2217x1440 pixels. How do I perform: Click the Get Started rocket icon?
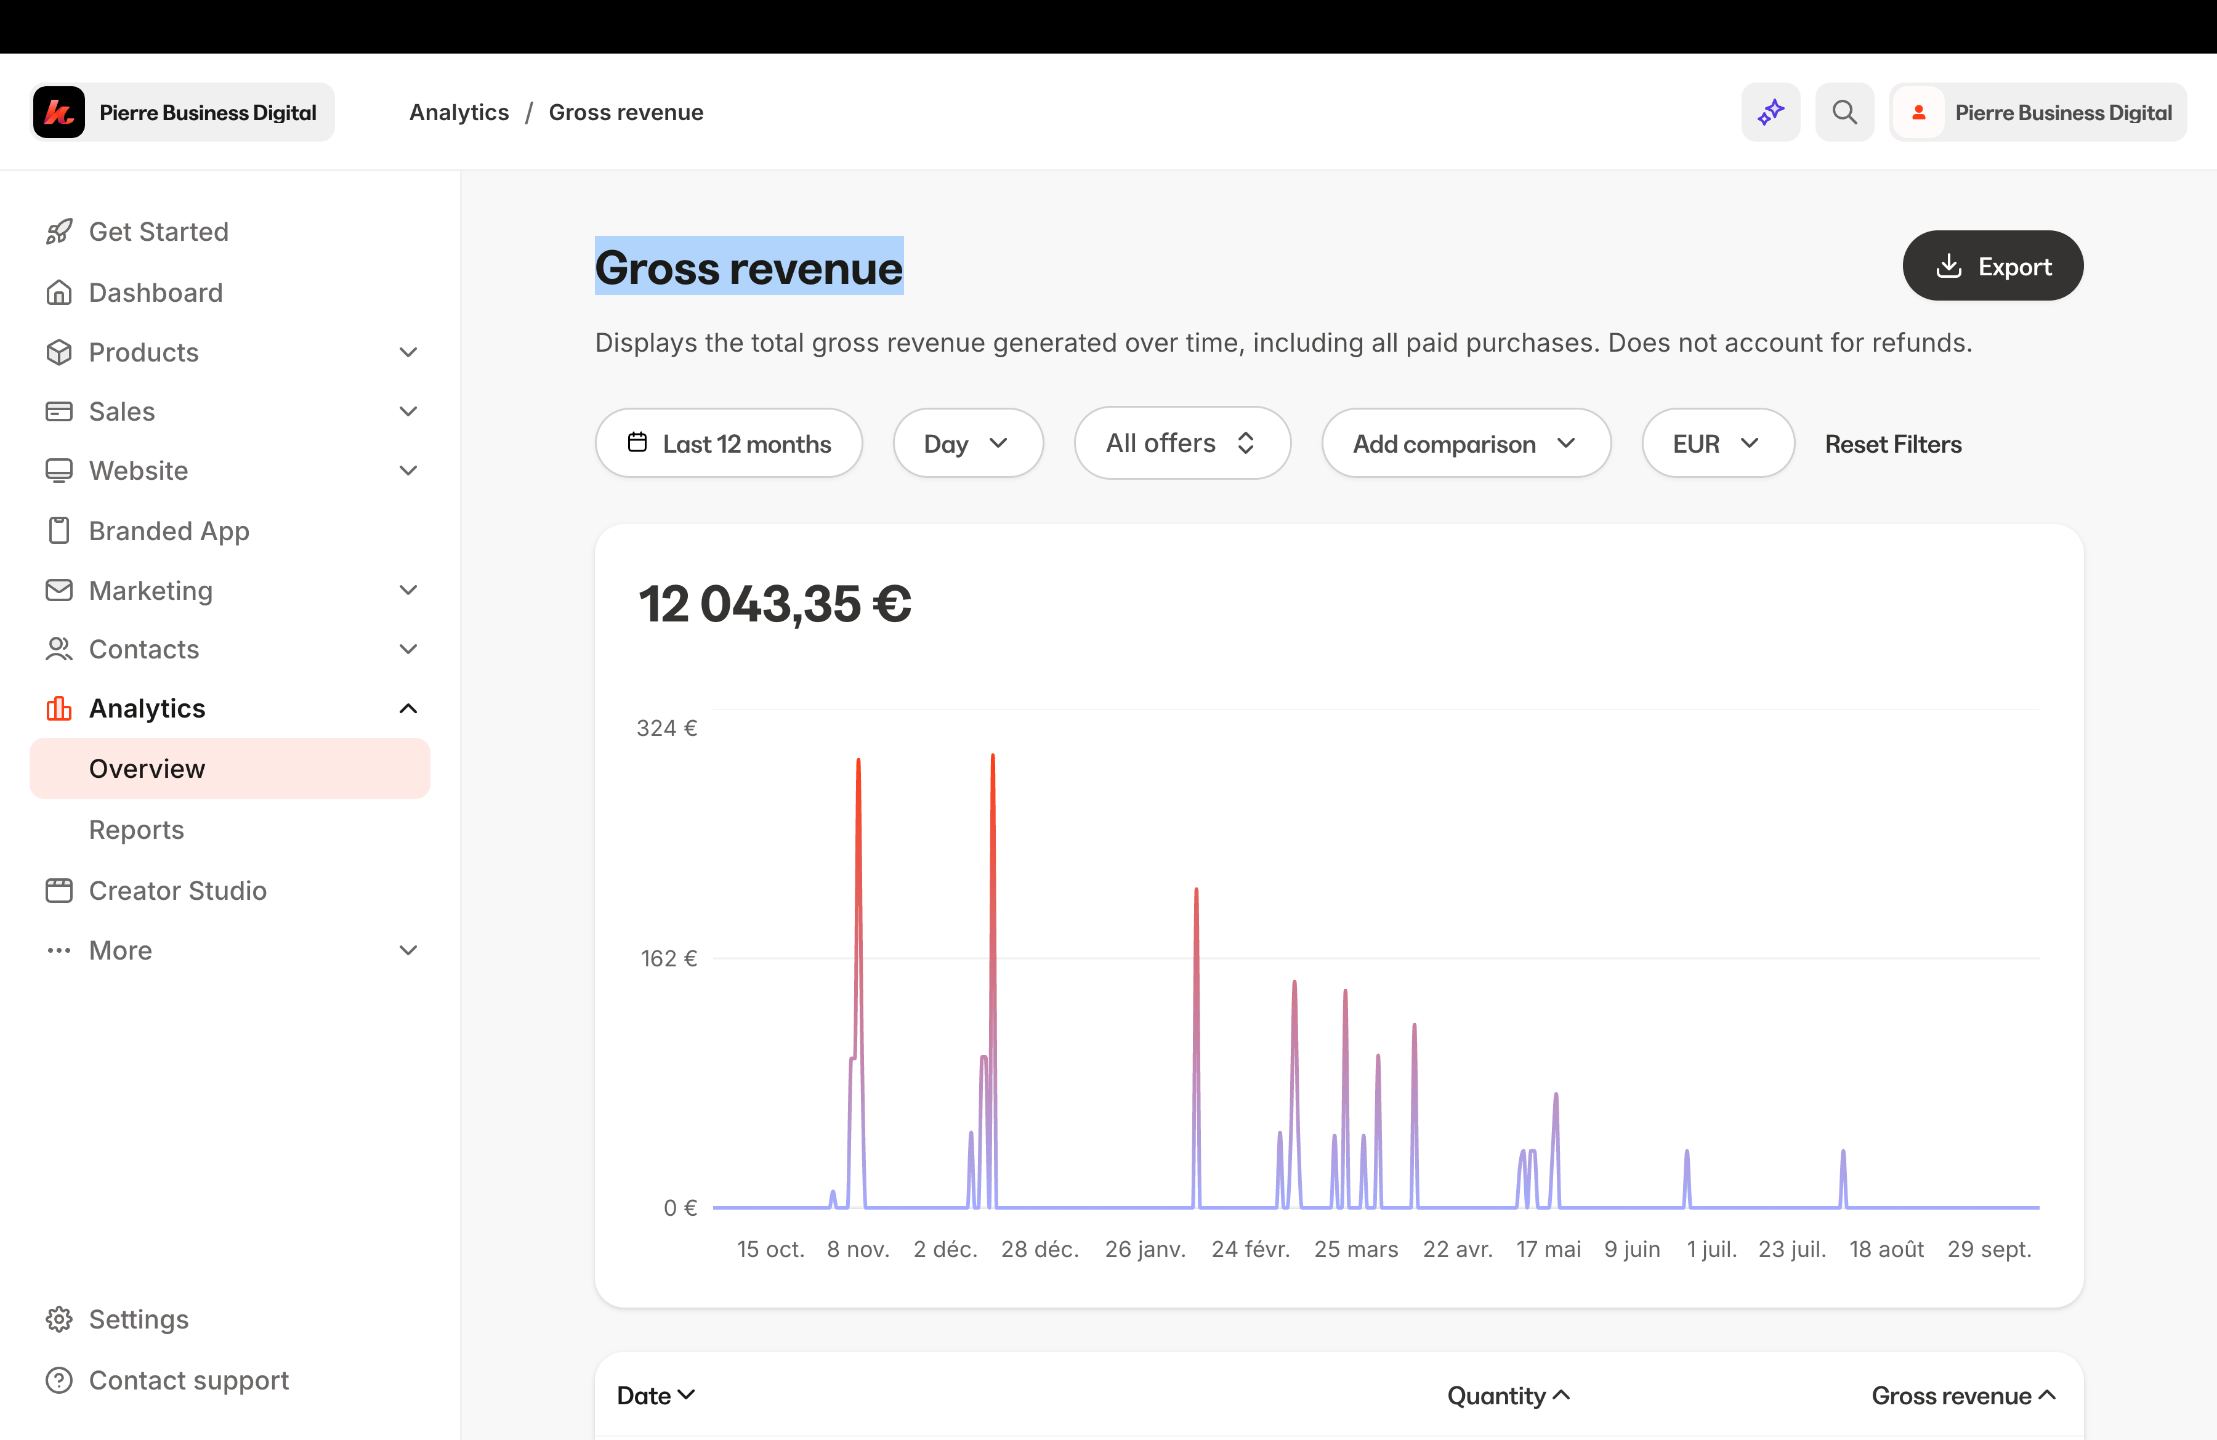(x=59, y=232)
